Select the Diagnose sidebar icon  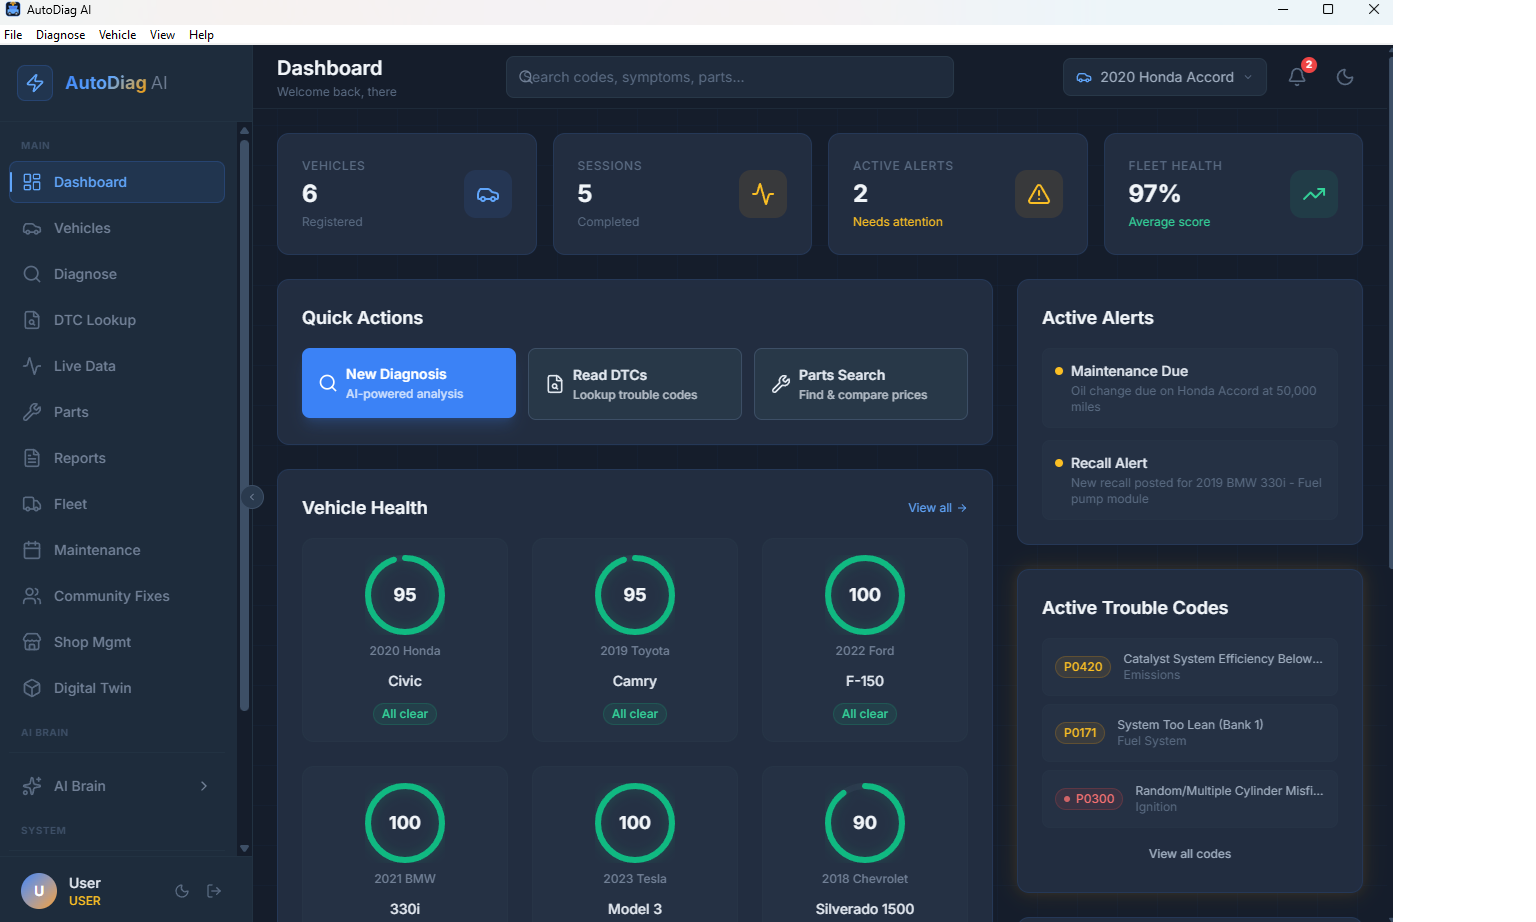tap(33, 274)
